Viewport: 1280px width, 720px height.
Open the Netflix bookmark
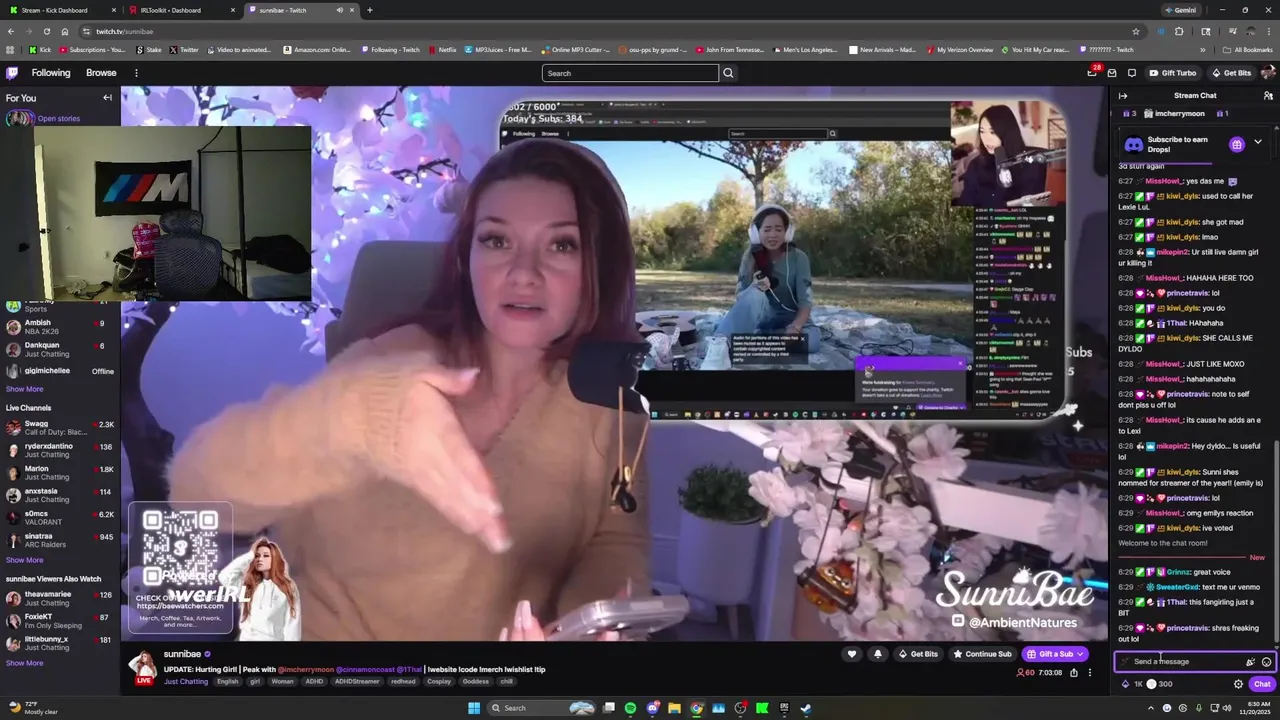coord(442,49)
